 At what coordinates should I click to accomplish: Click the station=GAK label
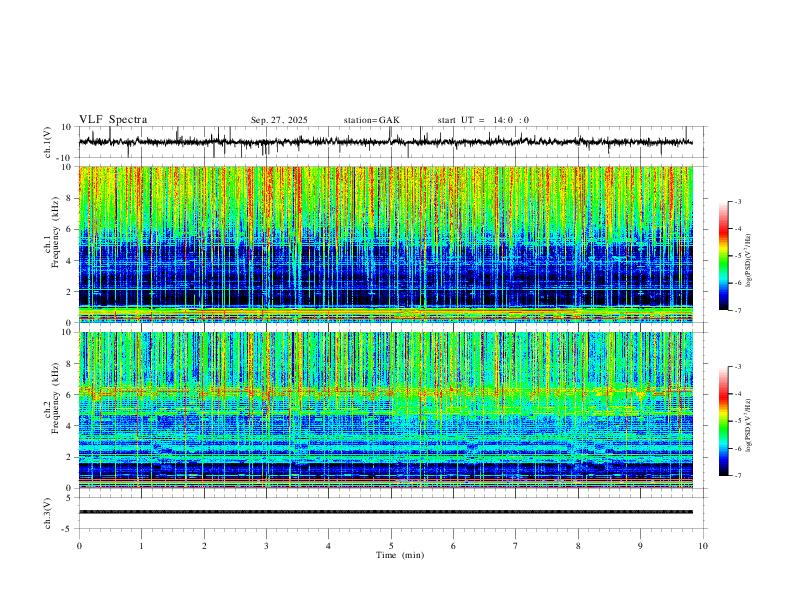click(x=372, y=120)
